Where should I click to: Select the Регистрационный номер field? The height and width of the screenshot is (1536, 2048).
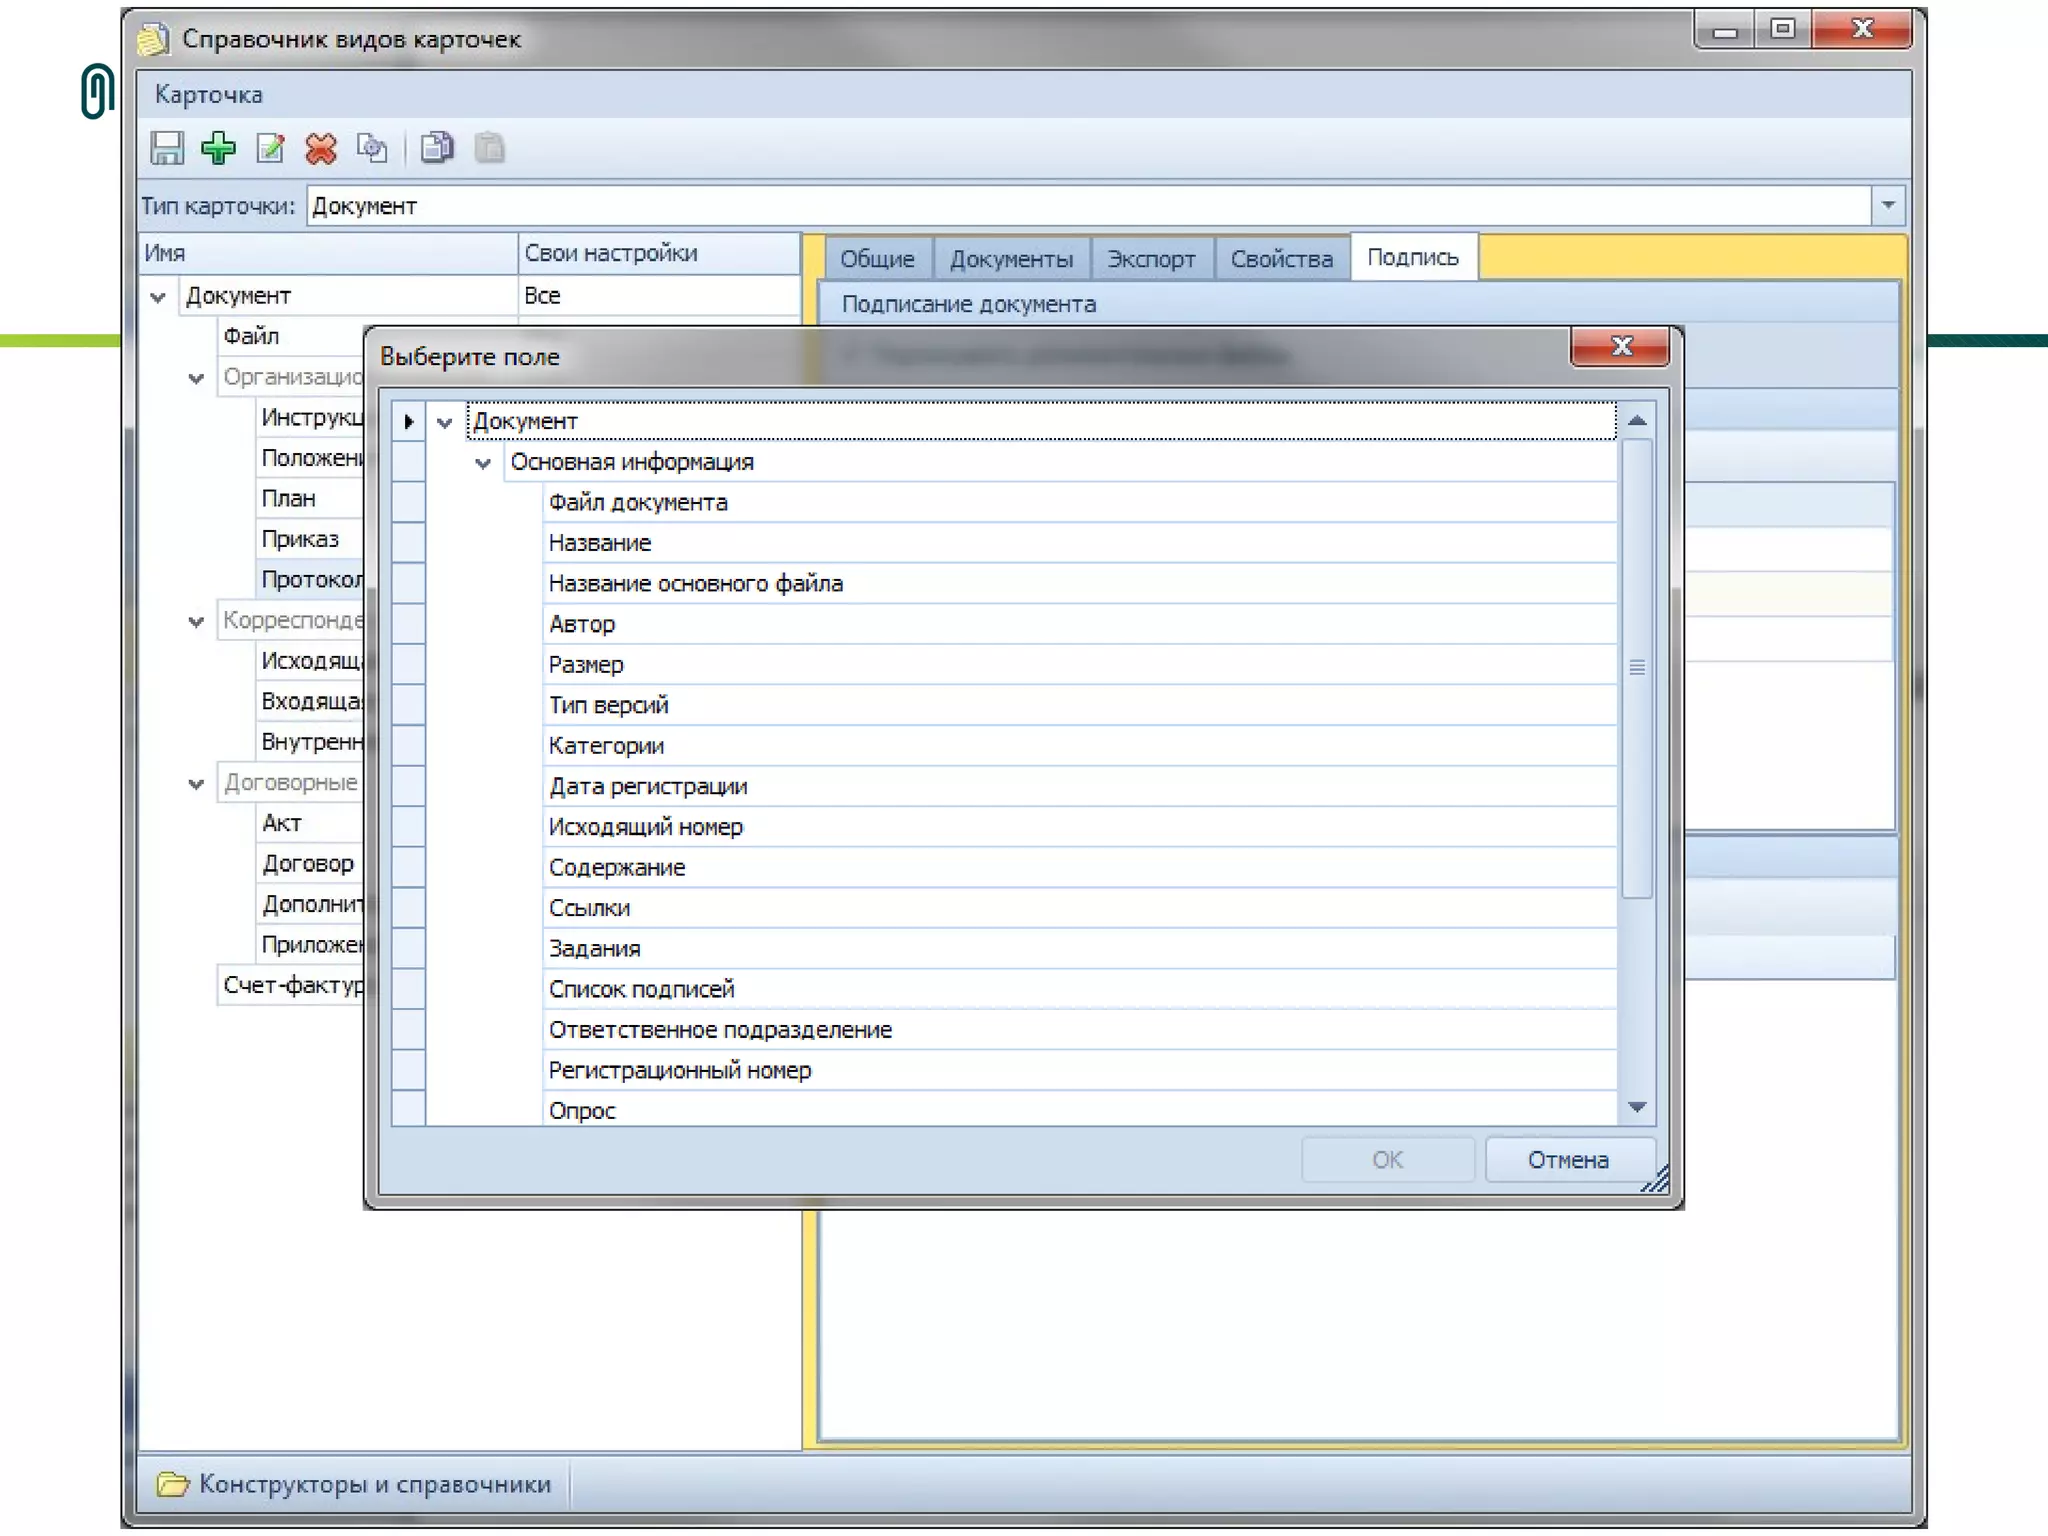pyautogui.click(x=680, y=1070)
